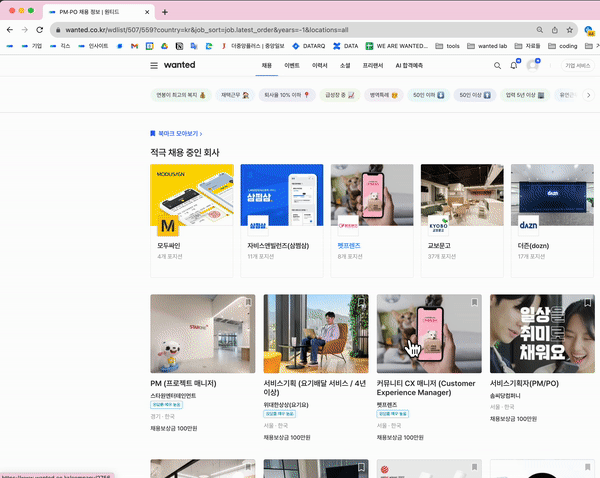Select the AI 합격예측 tab
This screenshot has height=478, width=600.
click(409, 66)
